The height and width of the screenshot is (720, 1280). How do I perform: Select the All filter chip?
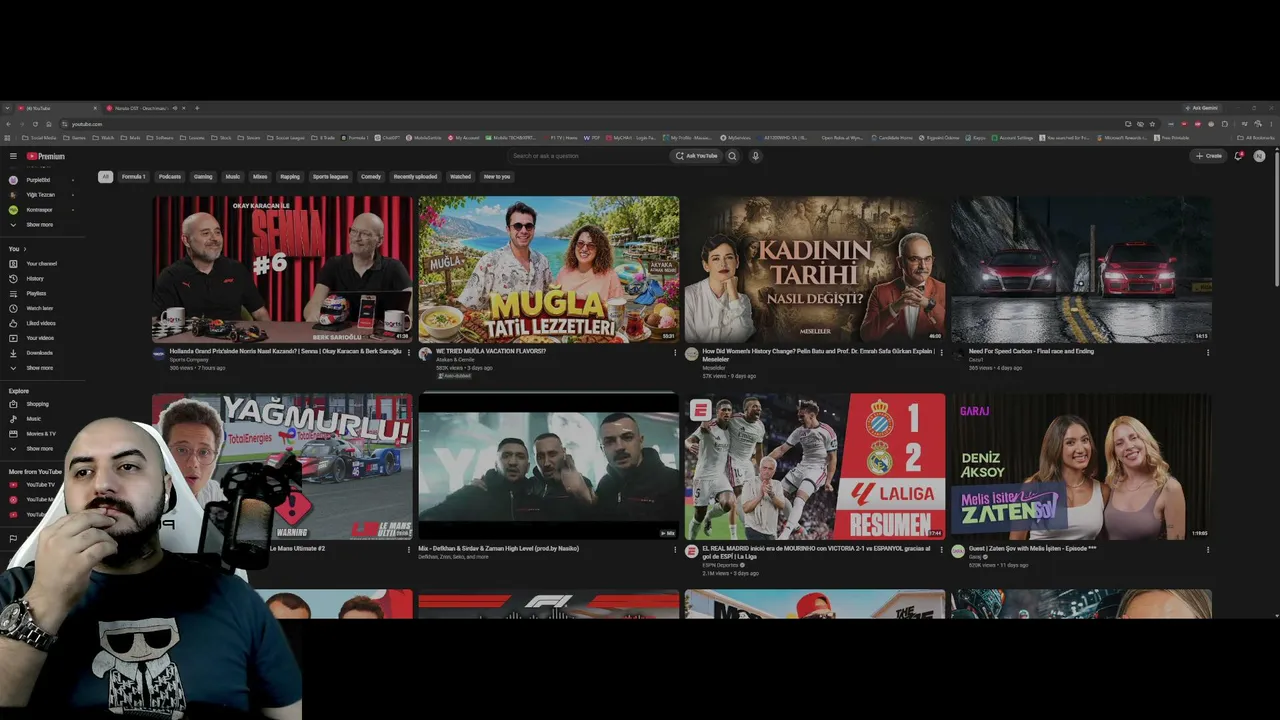pyautogui.click(x=105, y=177)
